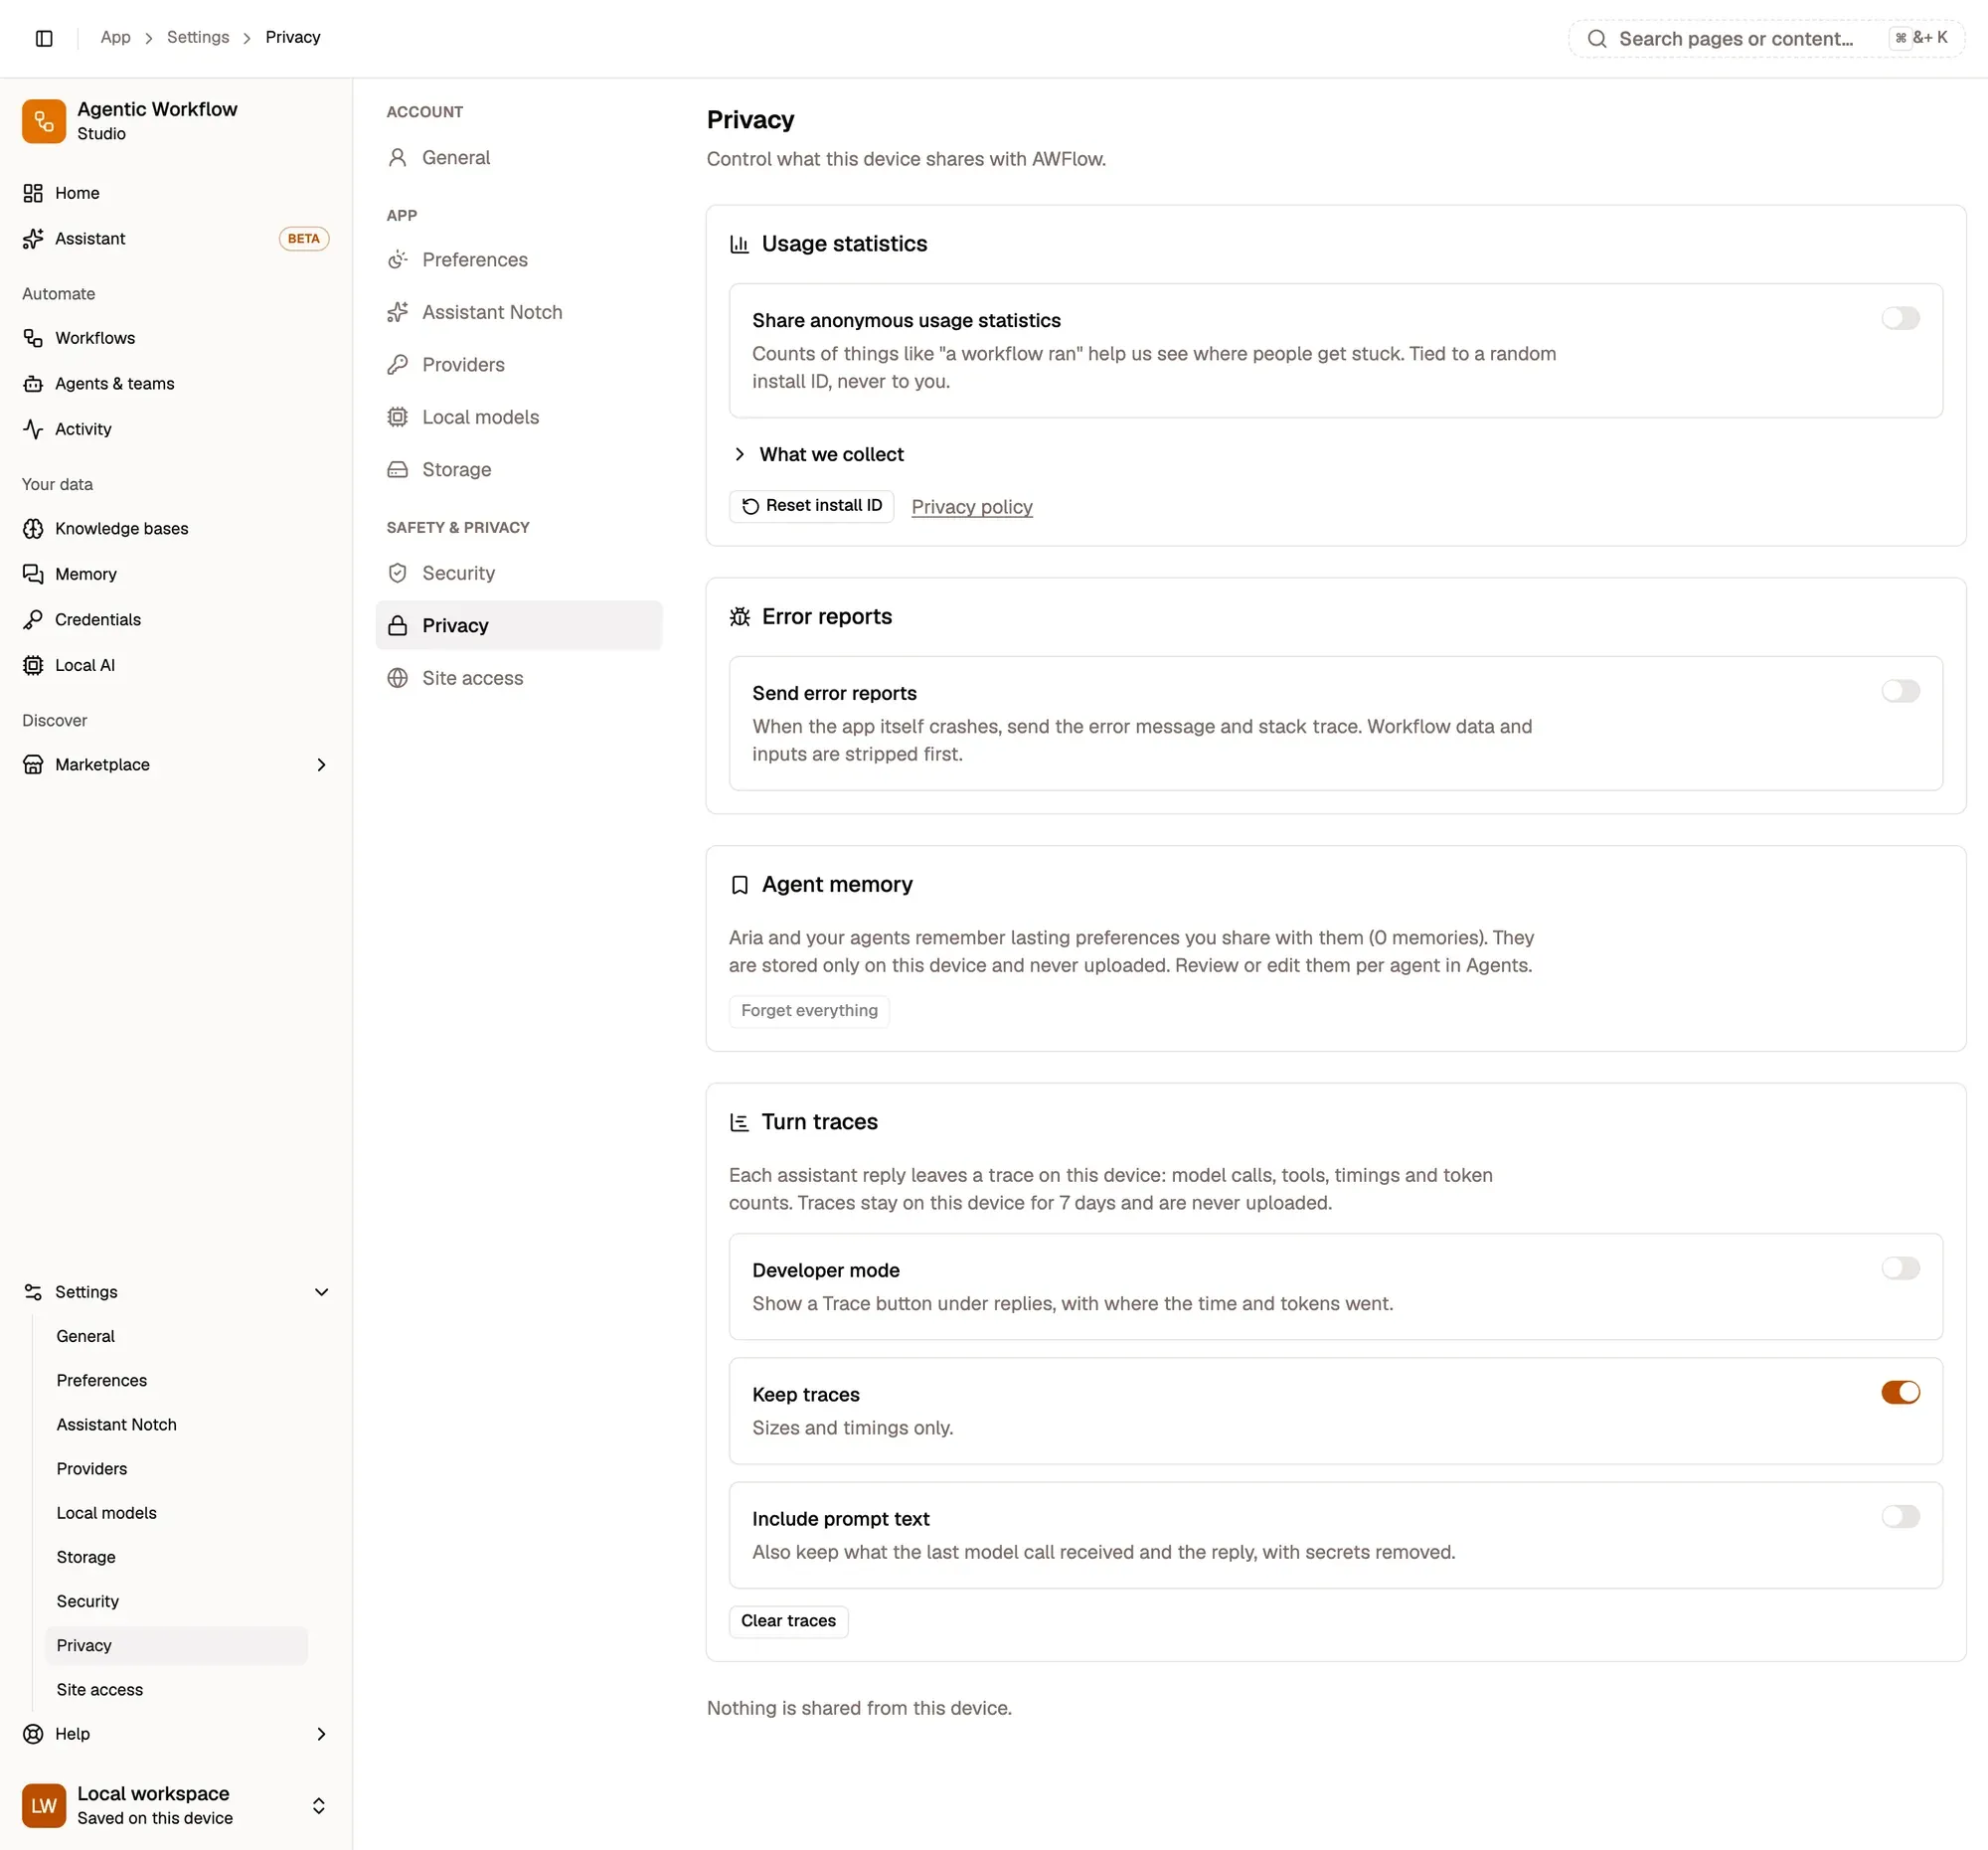Enable Include prompt text toggle
Viewport: 1988px width, 1850px height.
click(1900, 1517)
